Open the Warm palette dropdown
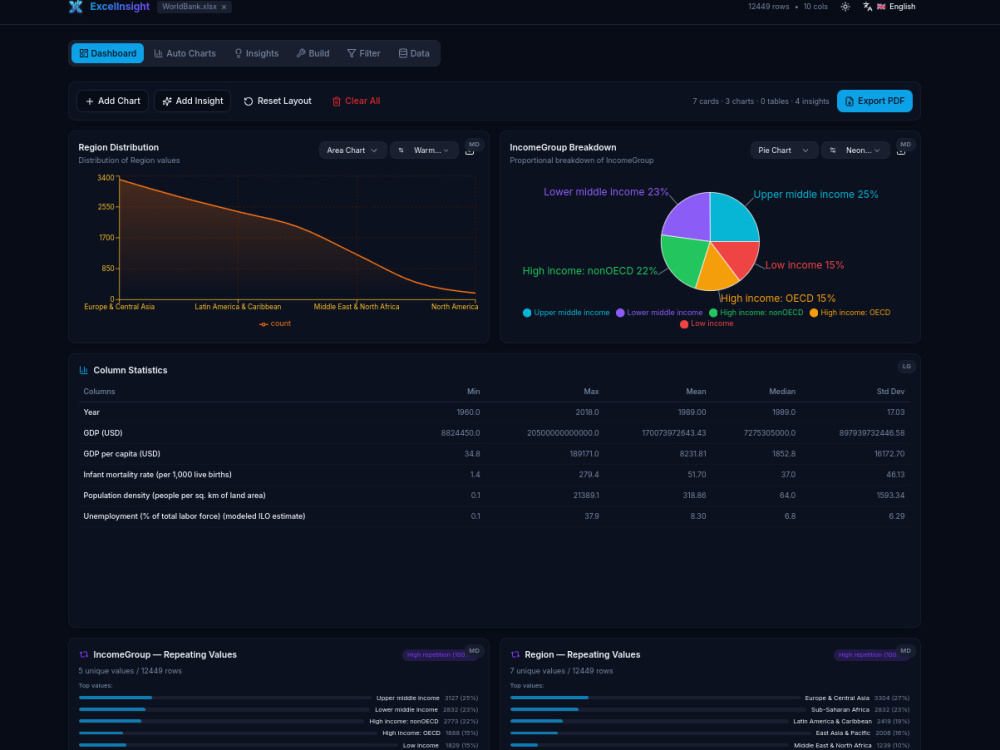This screenshot has width=1000, height=750. click(424, 151)
